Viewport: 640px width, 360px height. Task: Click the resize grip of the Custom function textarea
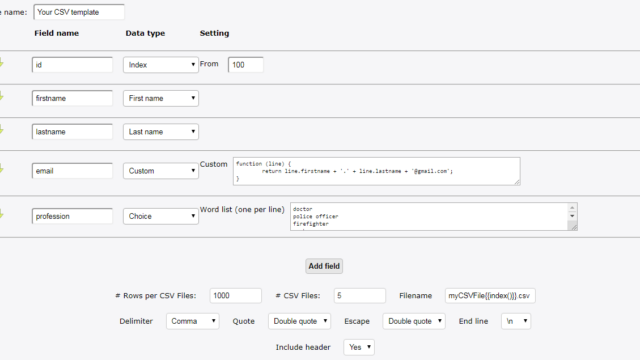coord(517,182)
